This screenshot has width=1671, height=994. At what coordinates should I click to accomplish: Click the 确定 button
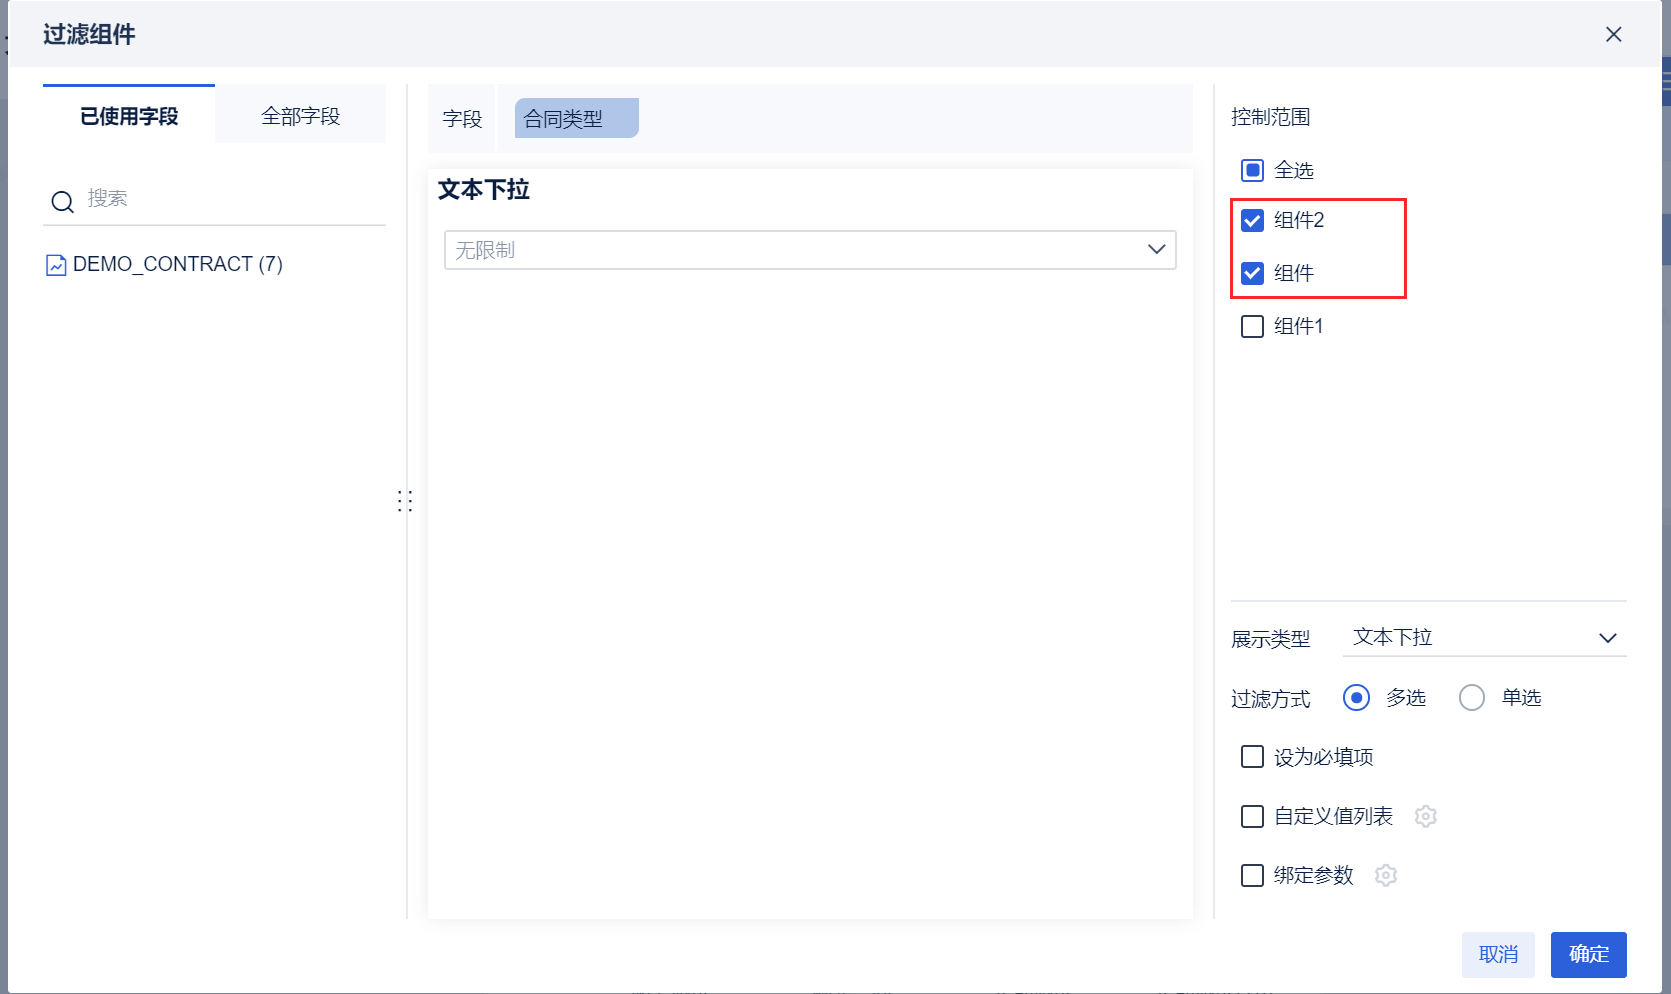[1588, 954]
